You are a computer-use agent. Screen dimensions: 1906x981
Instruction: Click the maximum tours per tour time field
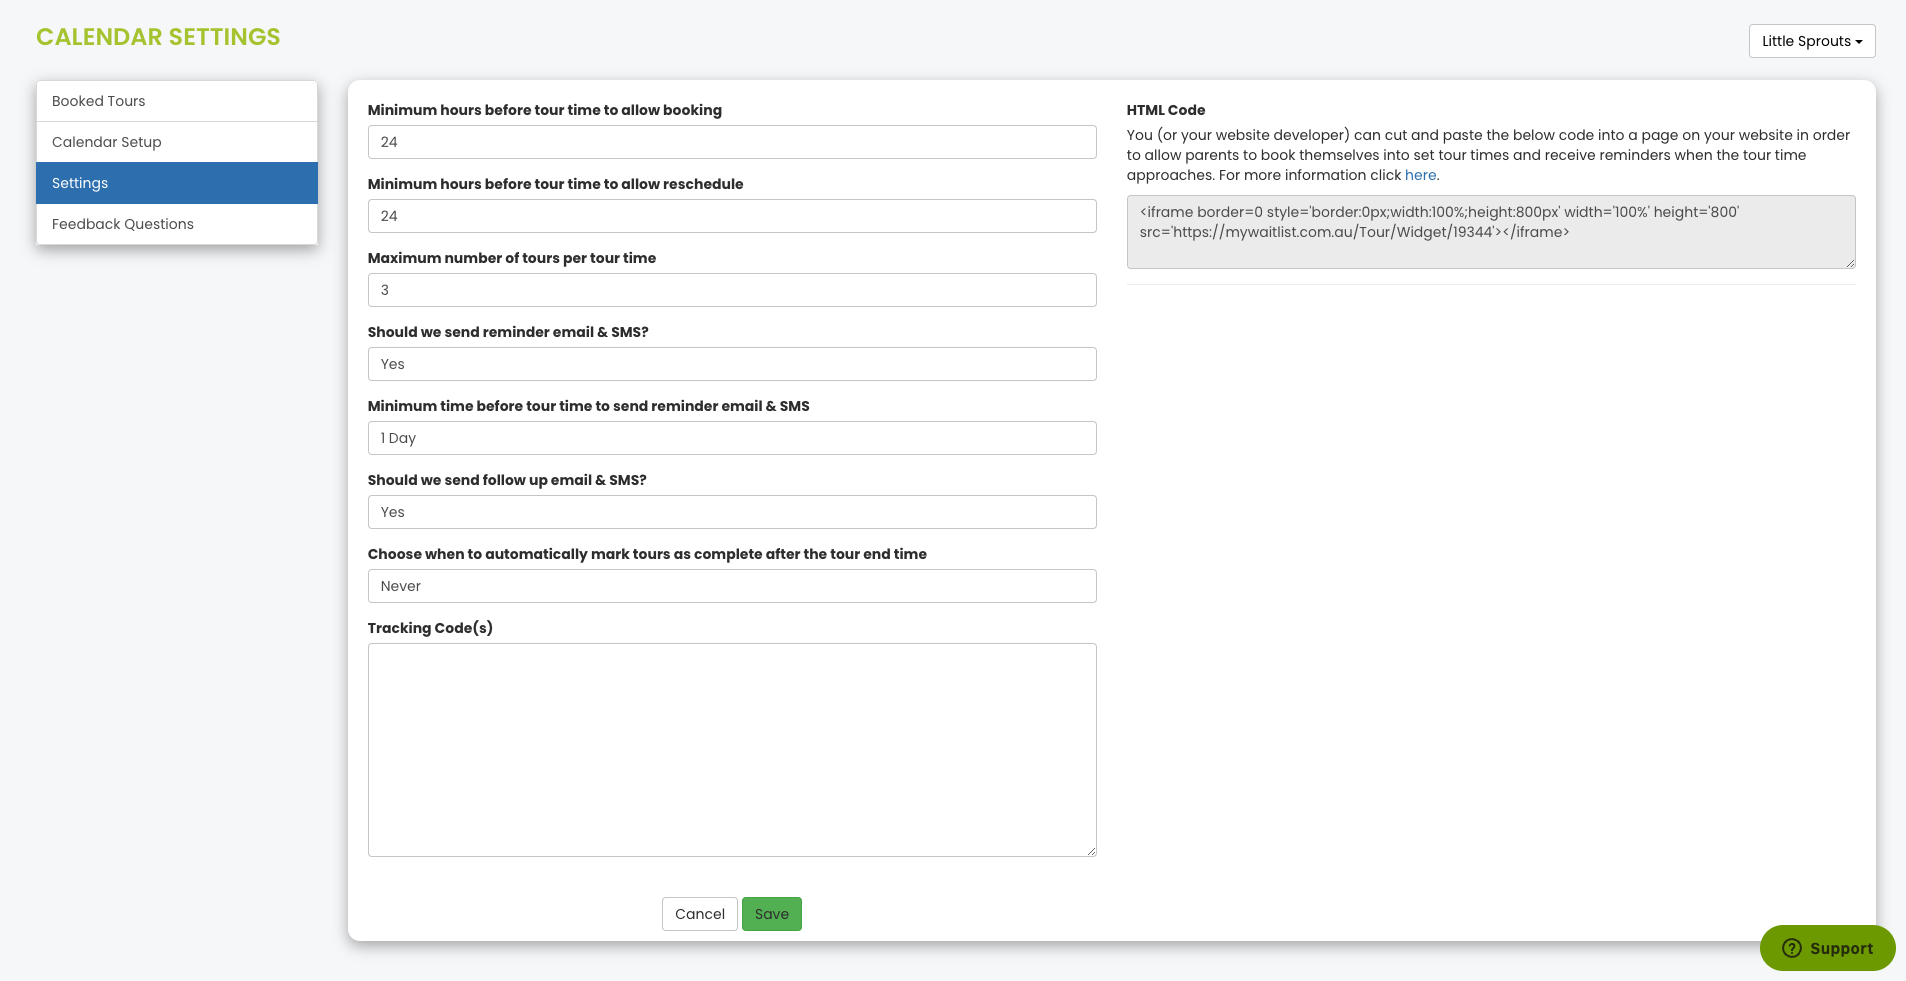[x=732, y=290]
